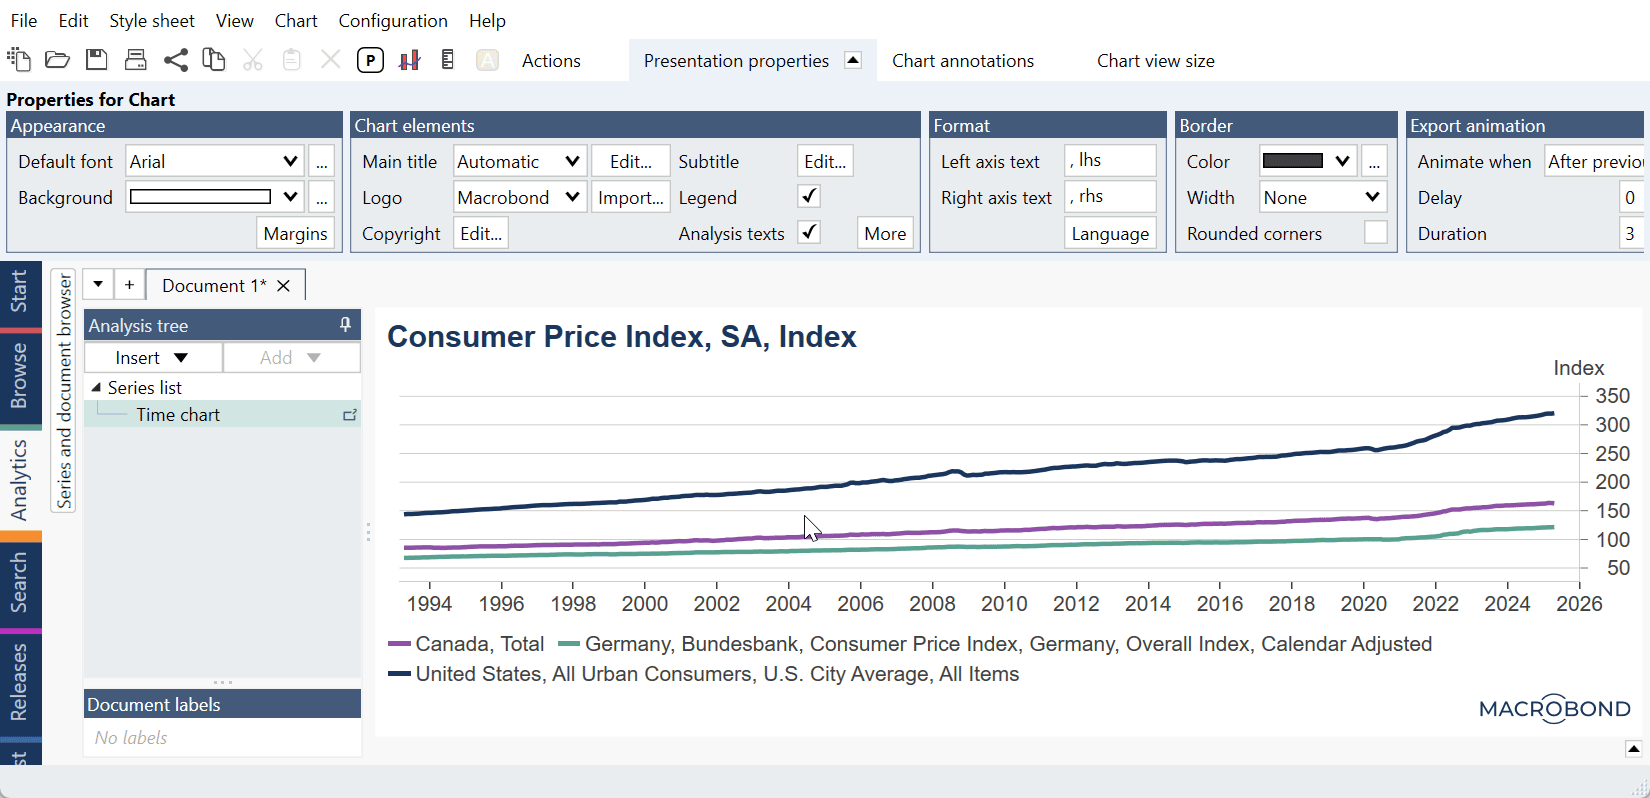
Task: Switch to Chart annotations tab
Action: pyautogui.click(x=963, y=61)
